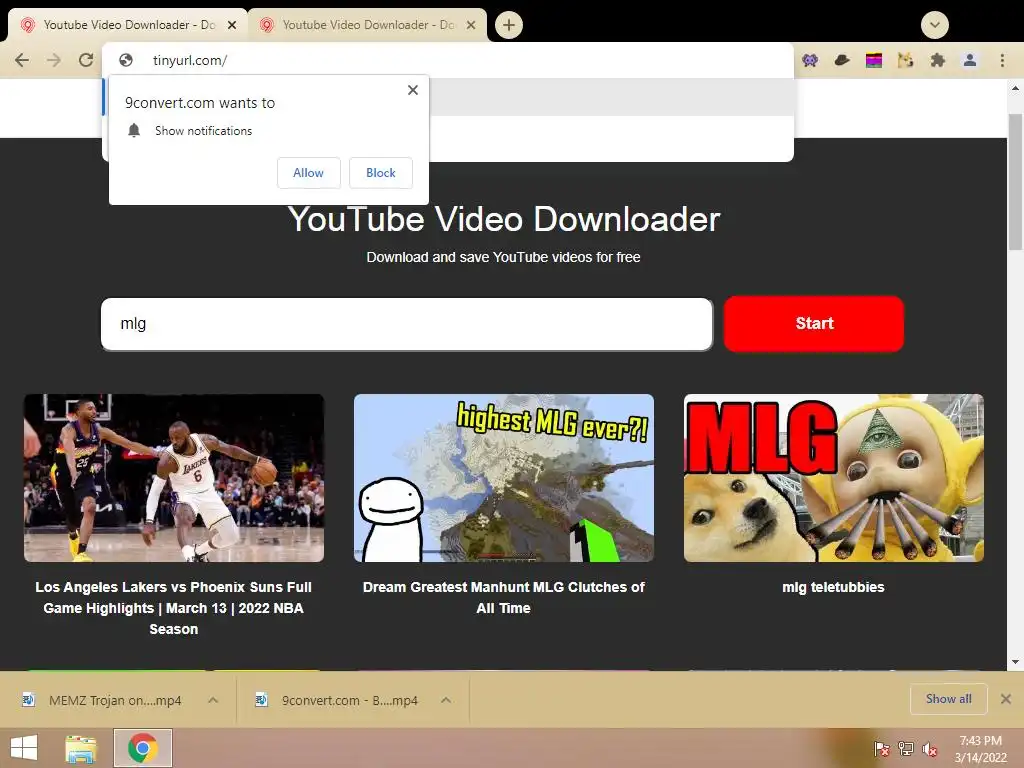Block notifications from 9convert.com
The image size is (1024, 768).
pos(381,173)
